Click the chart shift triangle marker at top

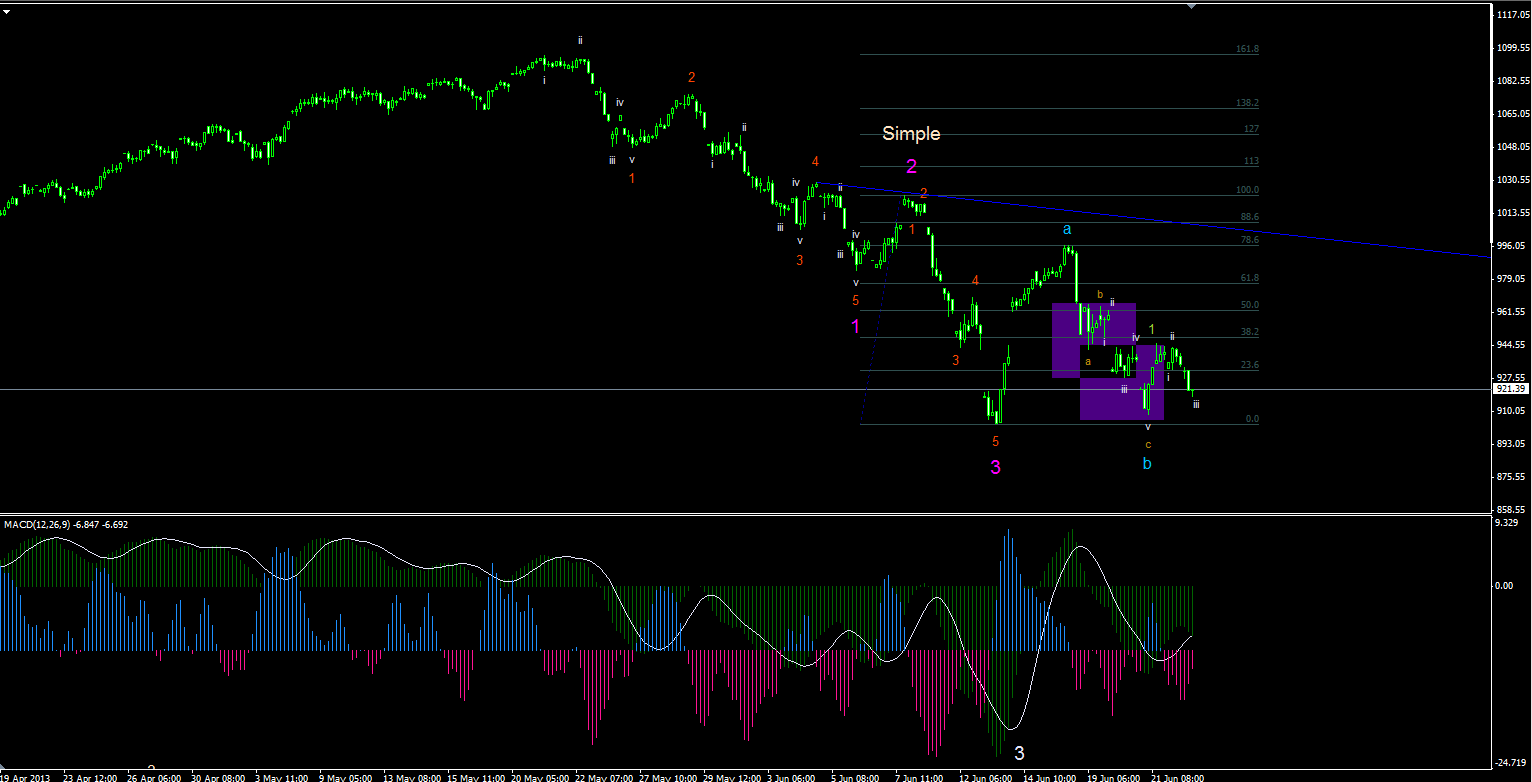(x=1190, y=5)
